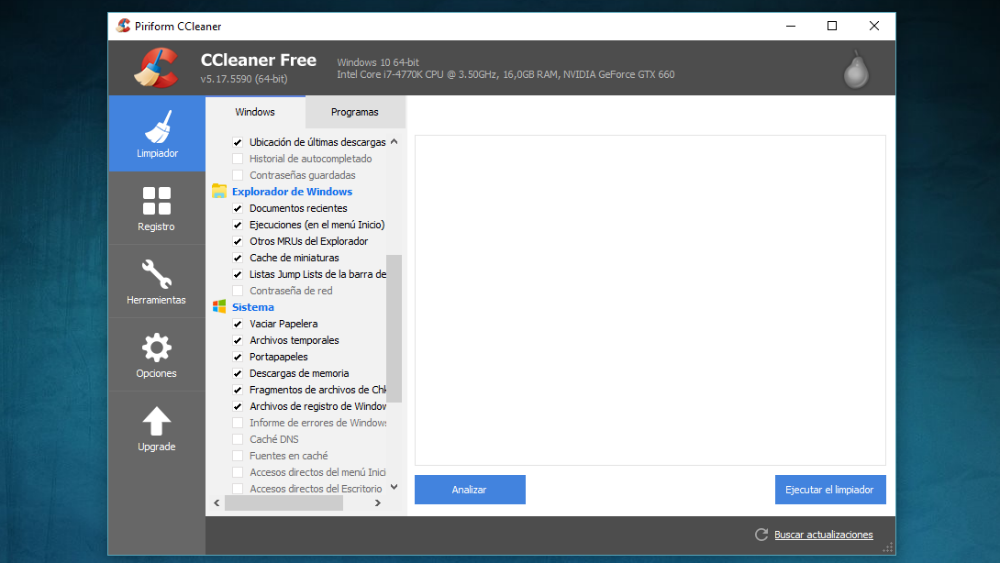Enable Fuentes en caché checkbox
The image size is (1000, 563).
(238, 456)
